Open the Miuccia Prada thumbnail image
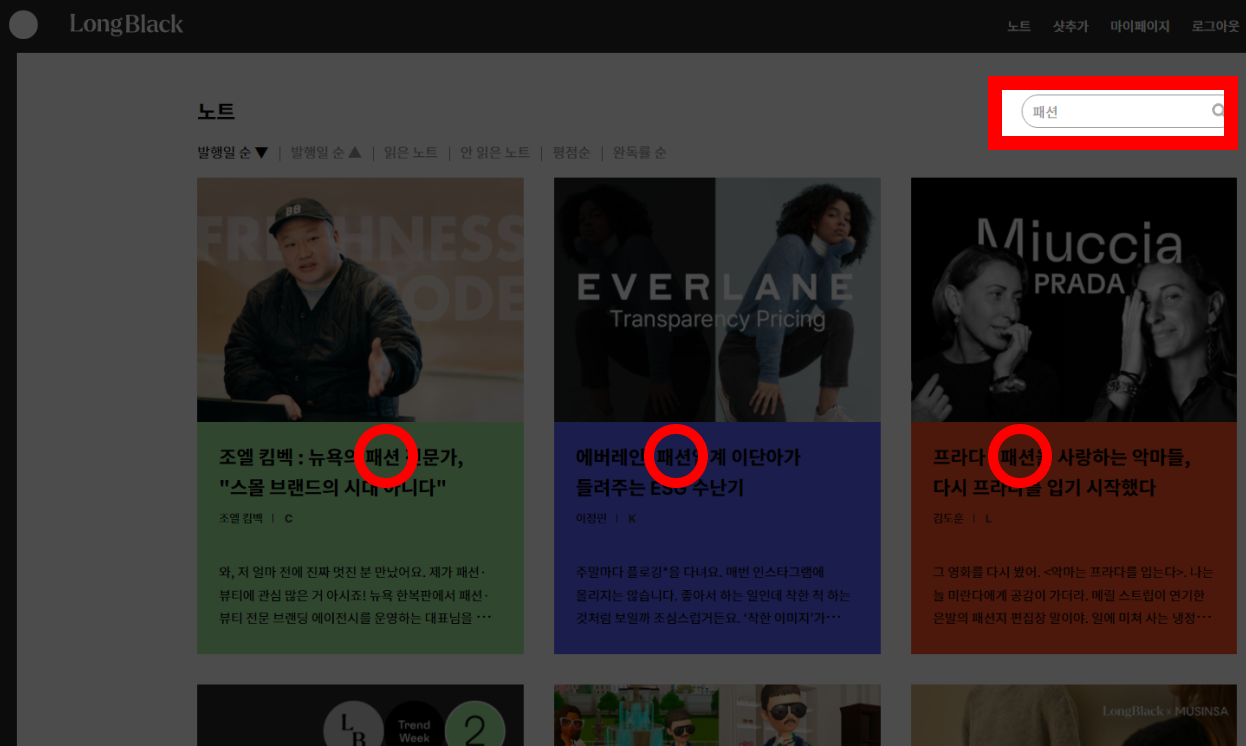 coord(1074,300)
